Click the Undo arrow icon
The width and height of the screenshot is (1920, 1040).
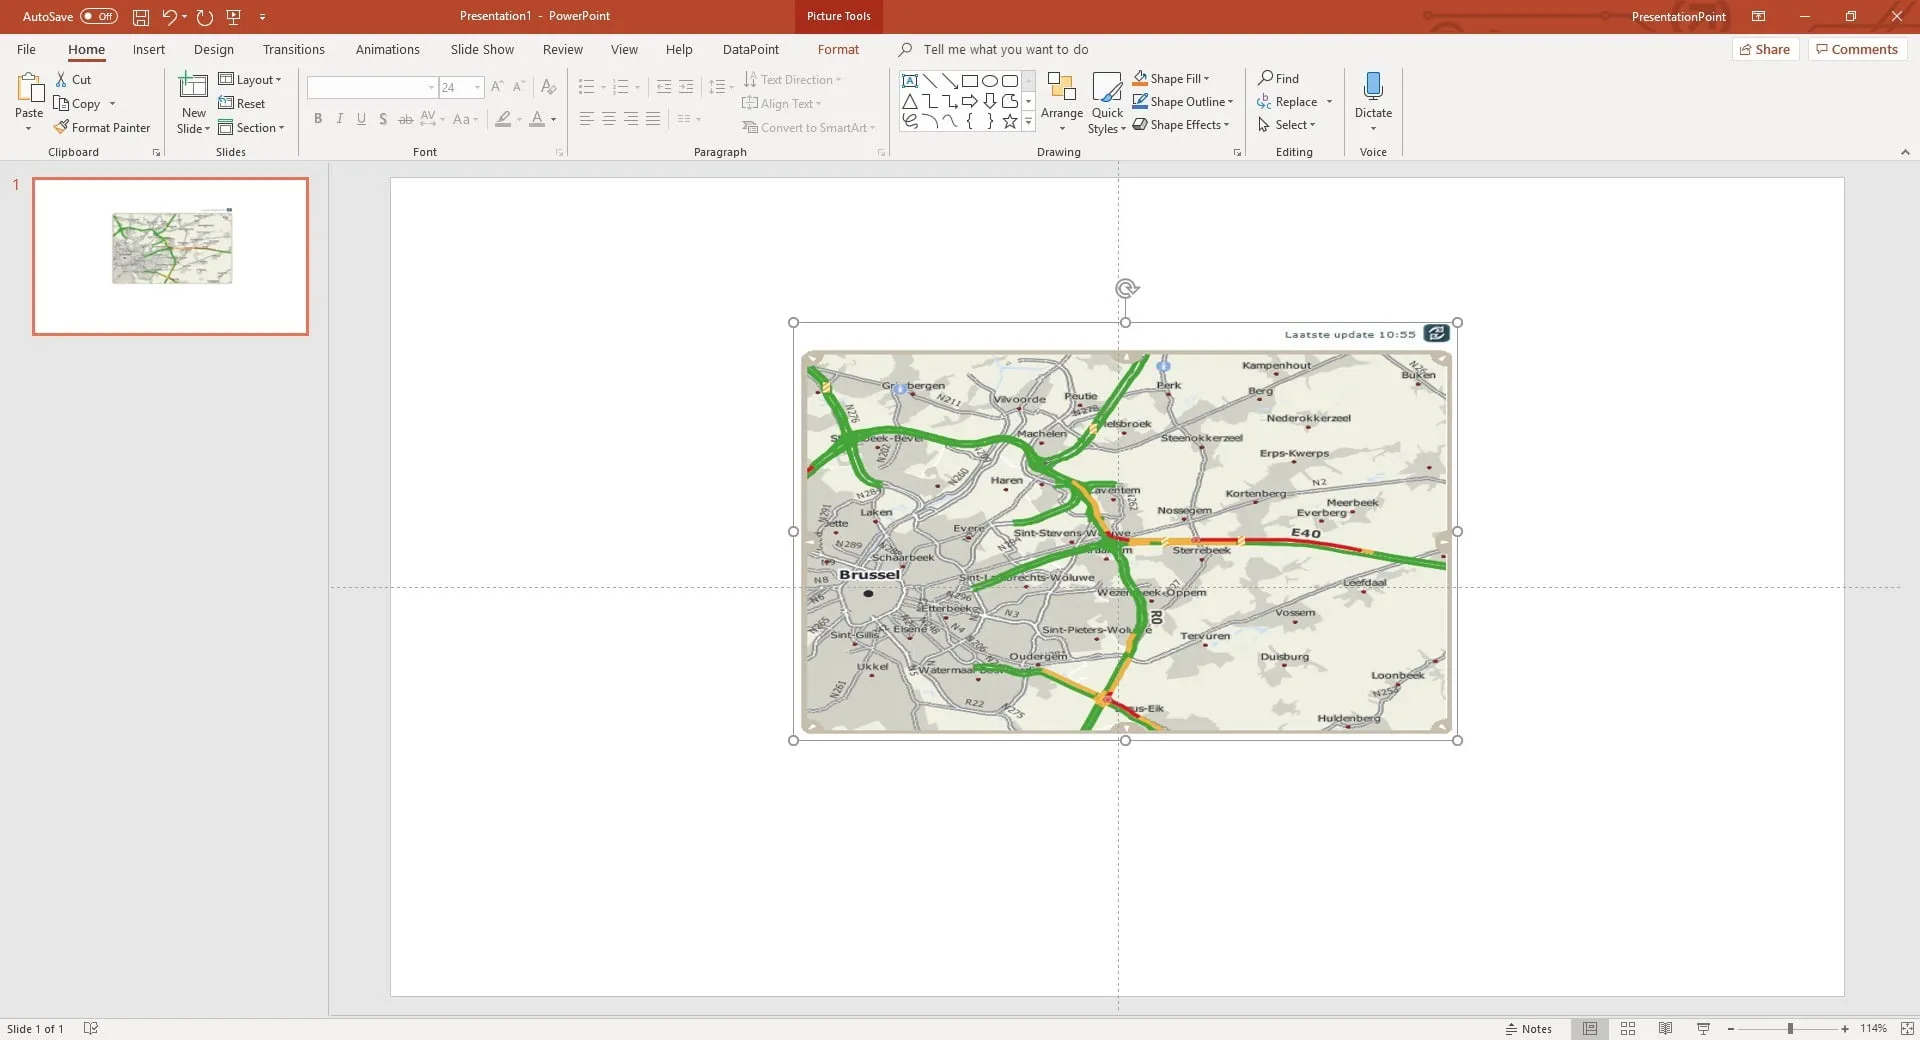click(169, 17)
